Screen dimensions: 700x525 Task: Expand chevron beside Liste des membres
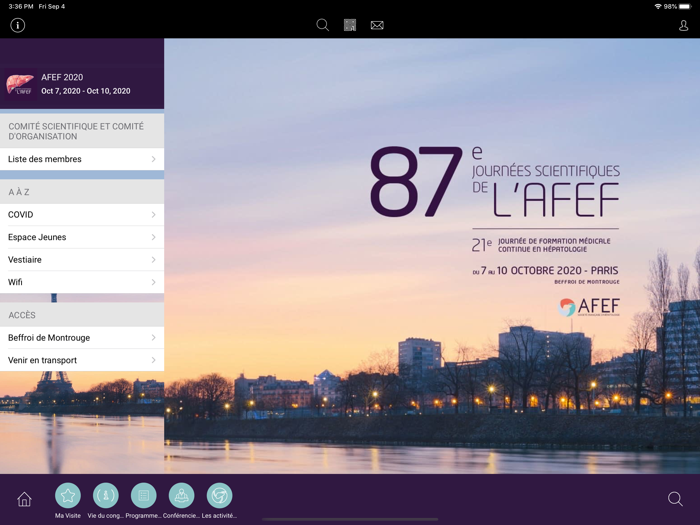point(154,159)
